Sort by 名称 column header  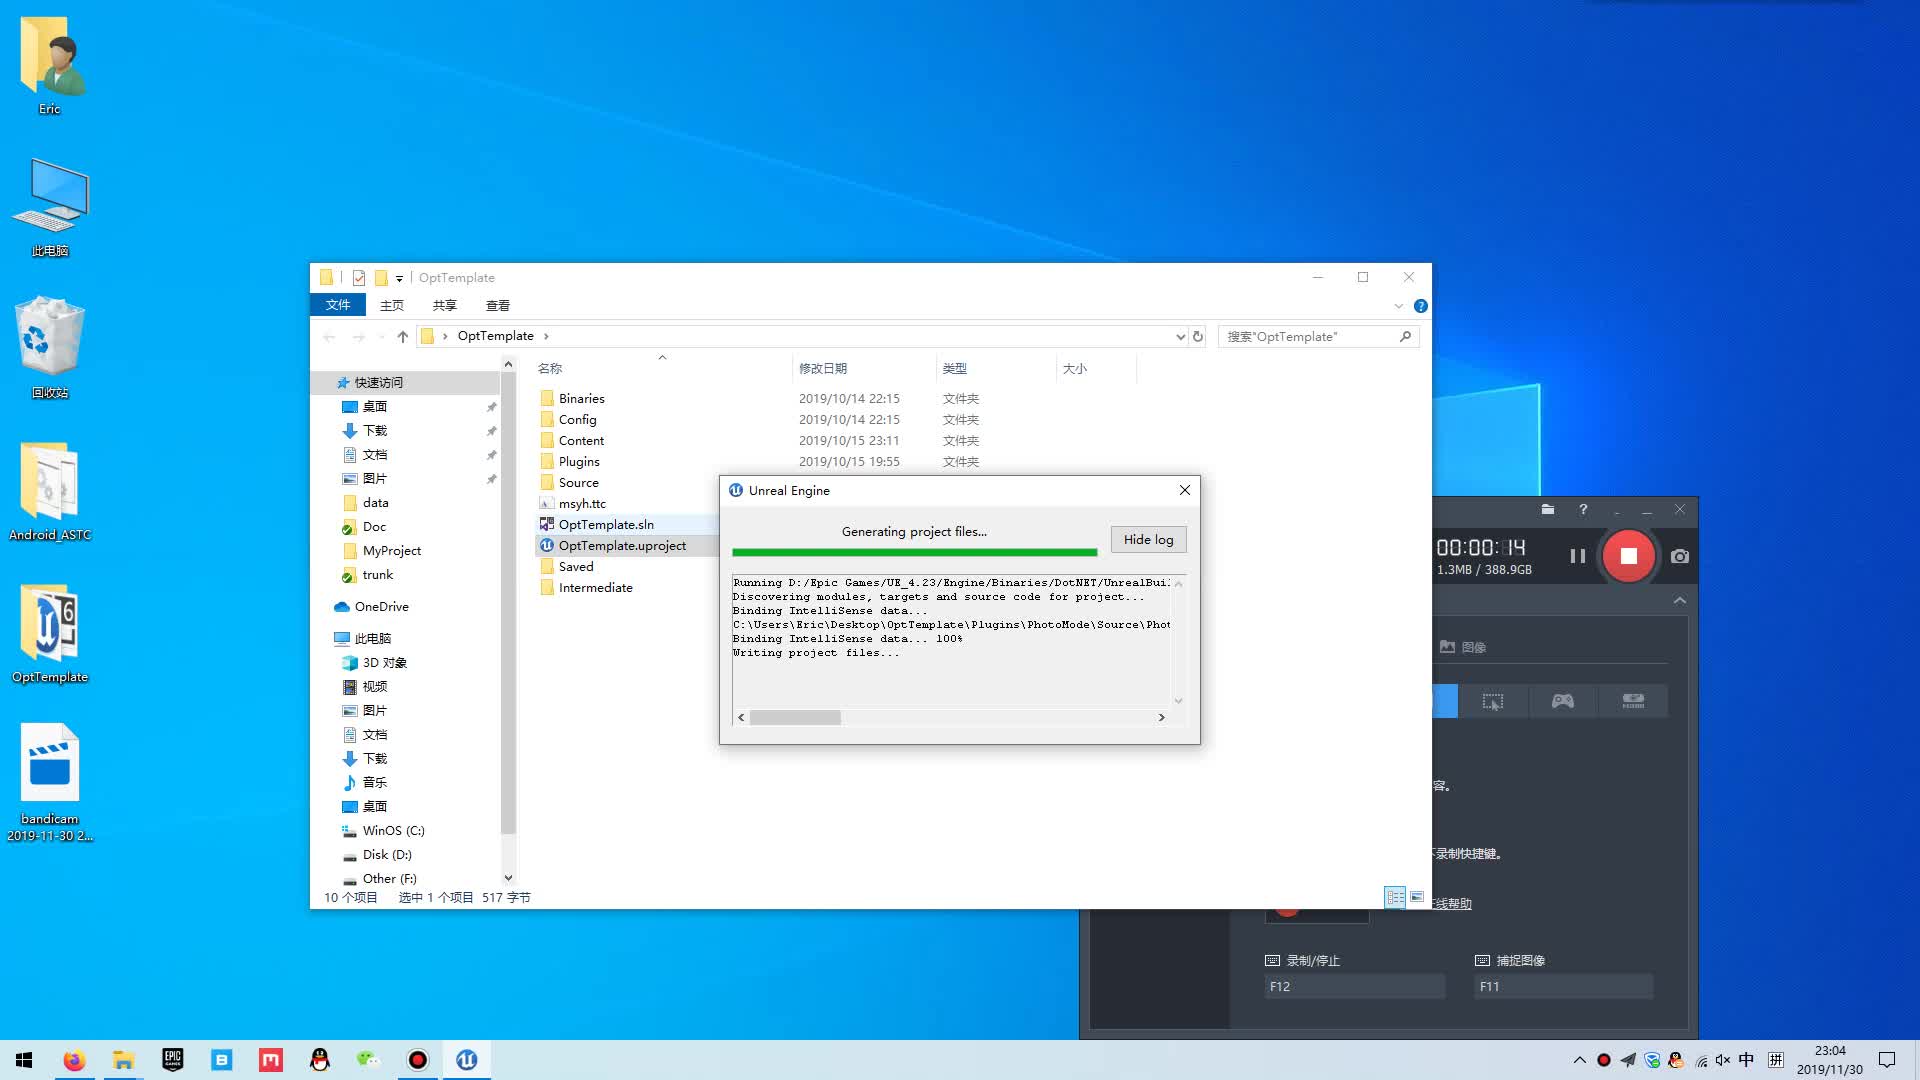click(550, 368)
